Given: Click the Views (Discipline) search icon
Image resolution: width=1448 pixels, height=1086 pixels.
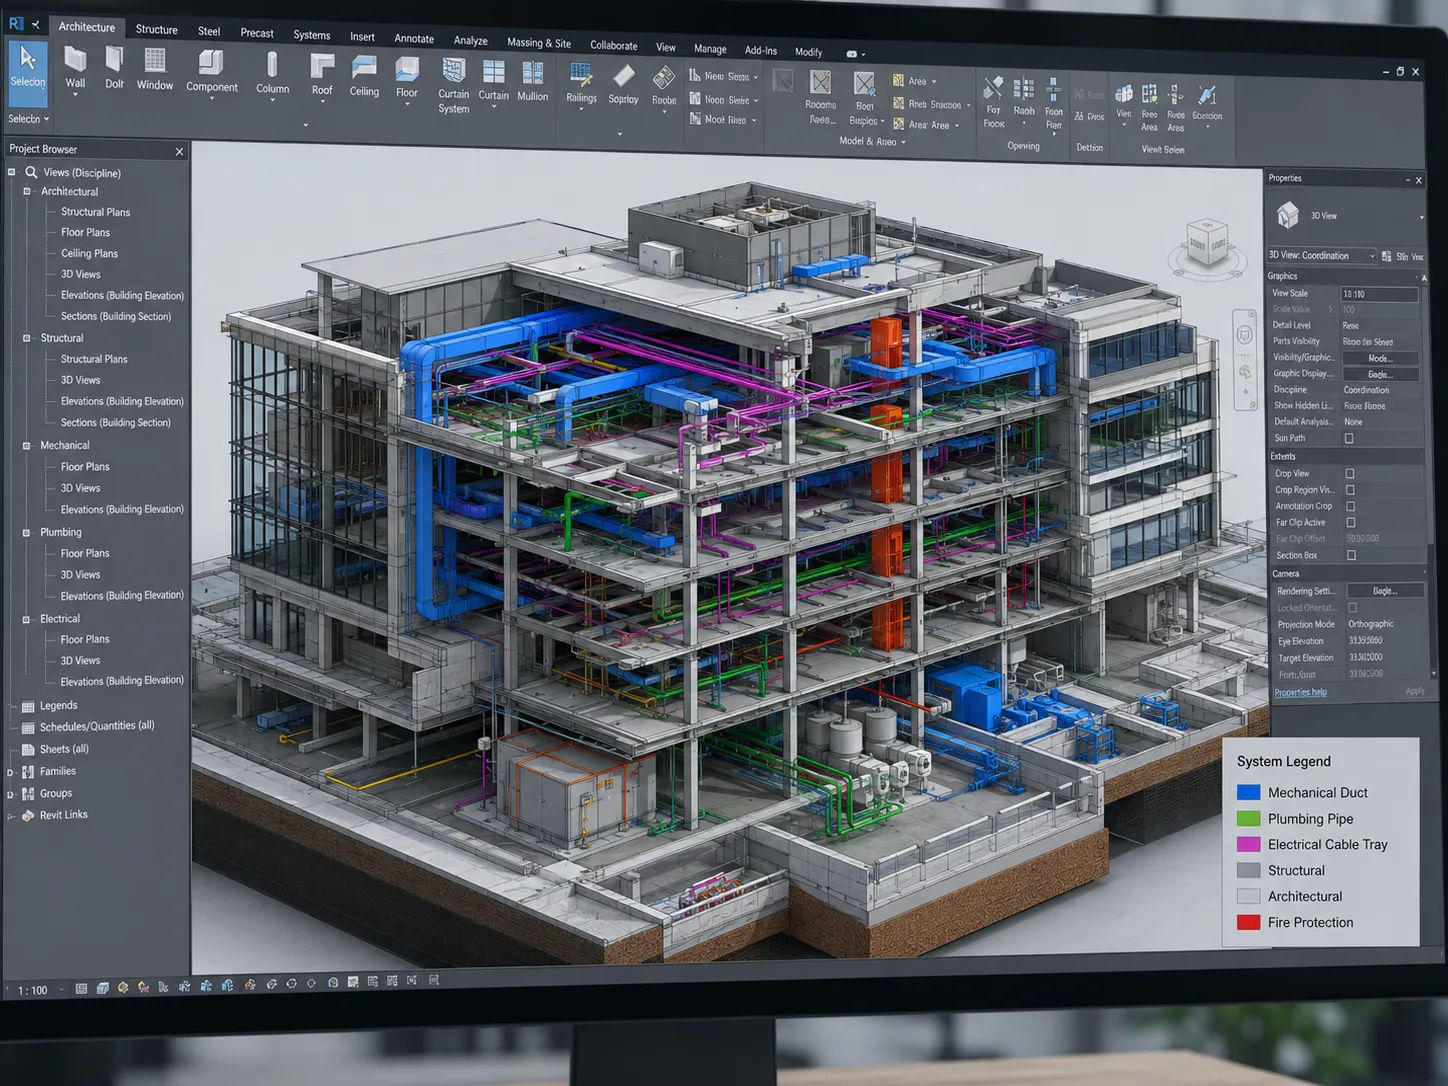Looking at the screenshot, I should (x=31, y=172).
